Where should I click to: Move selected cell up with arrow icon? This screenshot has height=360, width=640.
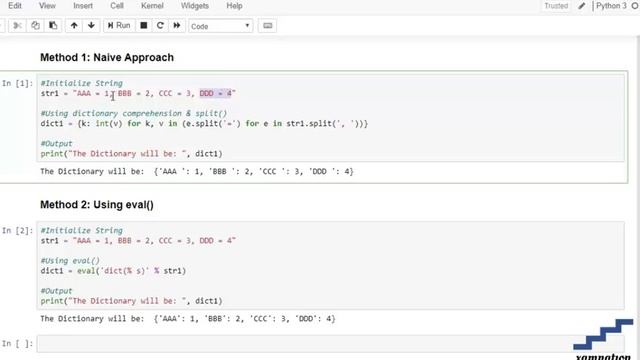[74, 26]
